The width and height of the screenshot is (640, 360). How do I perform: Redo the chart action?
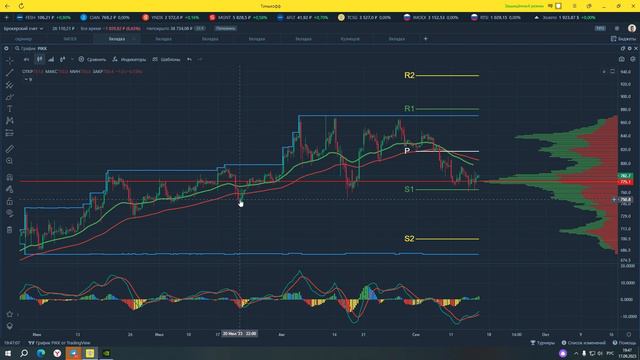pyautogui.click(x=200, y=60)
